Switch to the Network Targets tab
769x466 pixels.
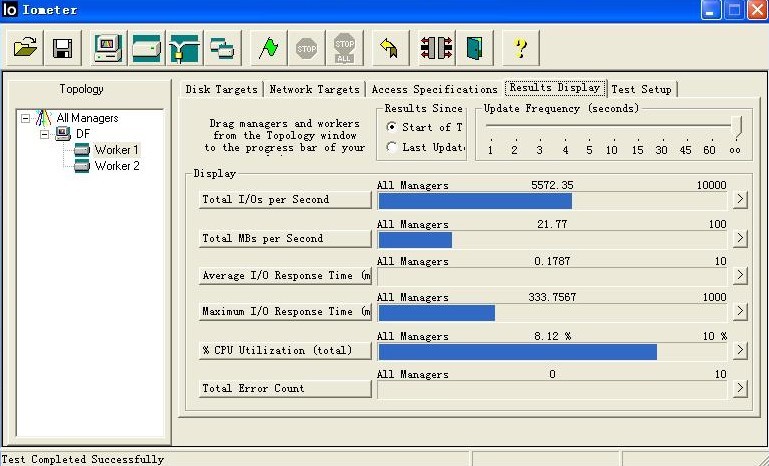pyautogui.click(x=314, y=89)
